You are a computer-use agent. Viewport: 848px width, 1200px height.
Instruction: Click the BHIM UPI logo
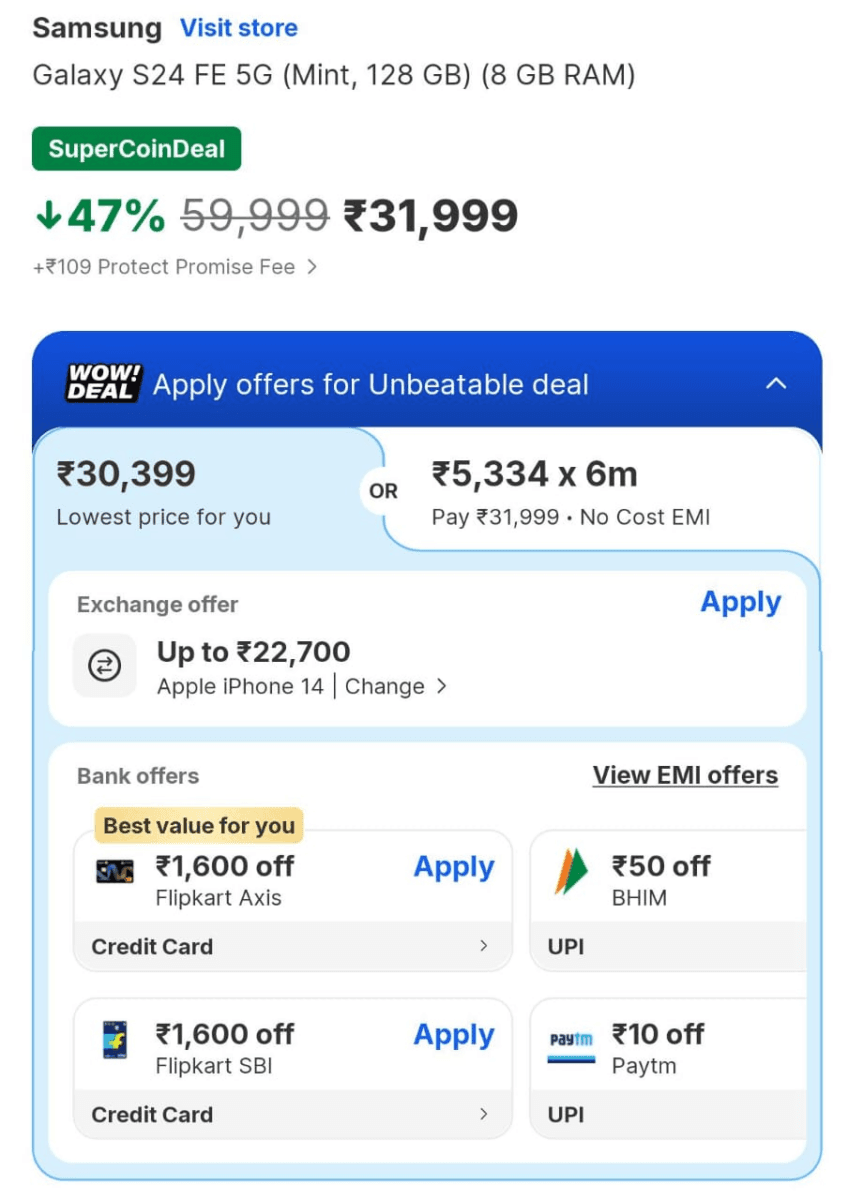coord(571,872)
